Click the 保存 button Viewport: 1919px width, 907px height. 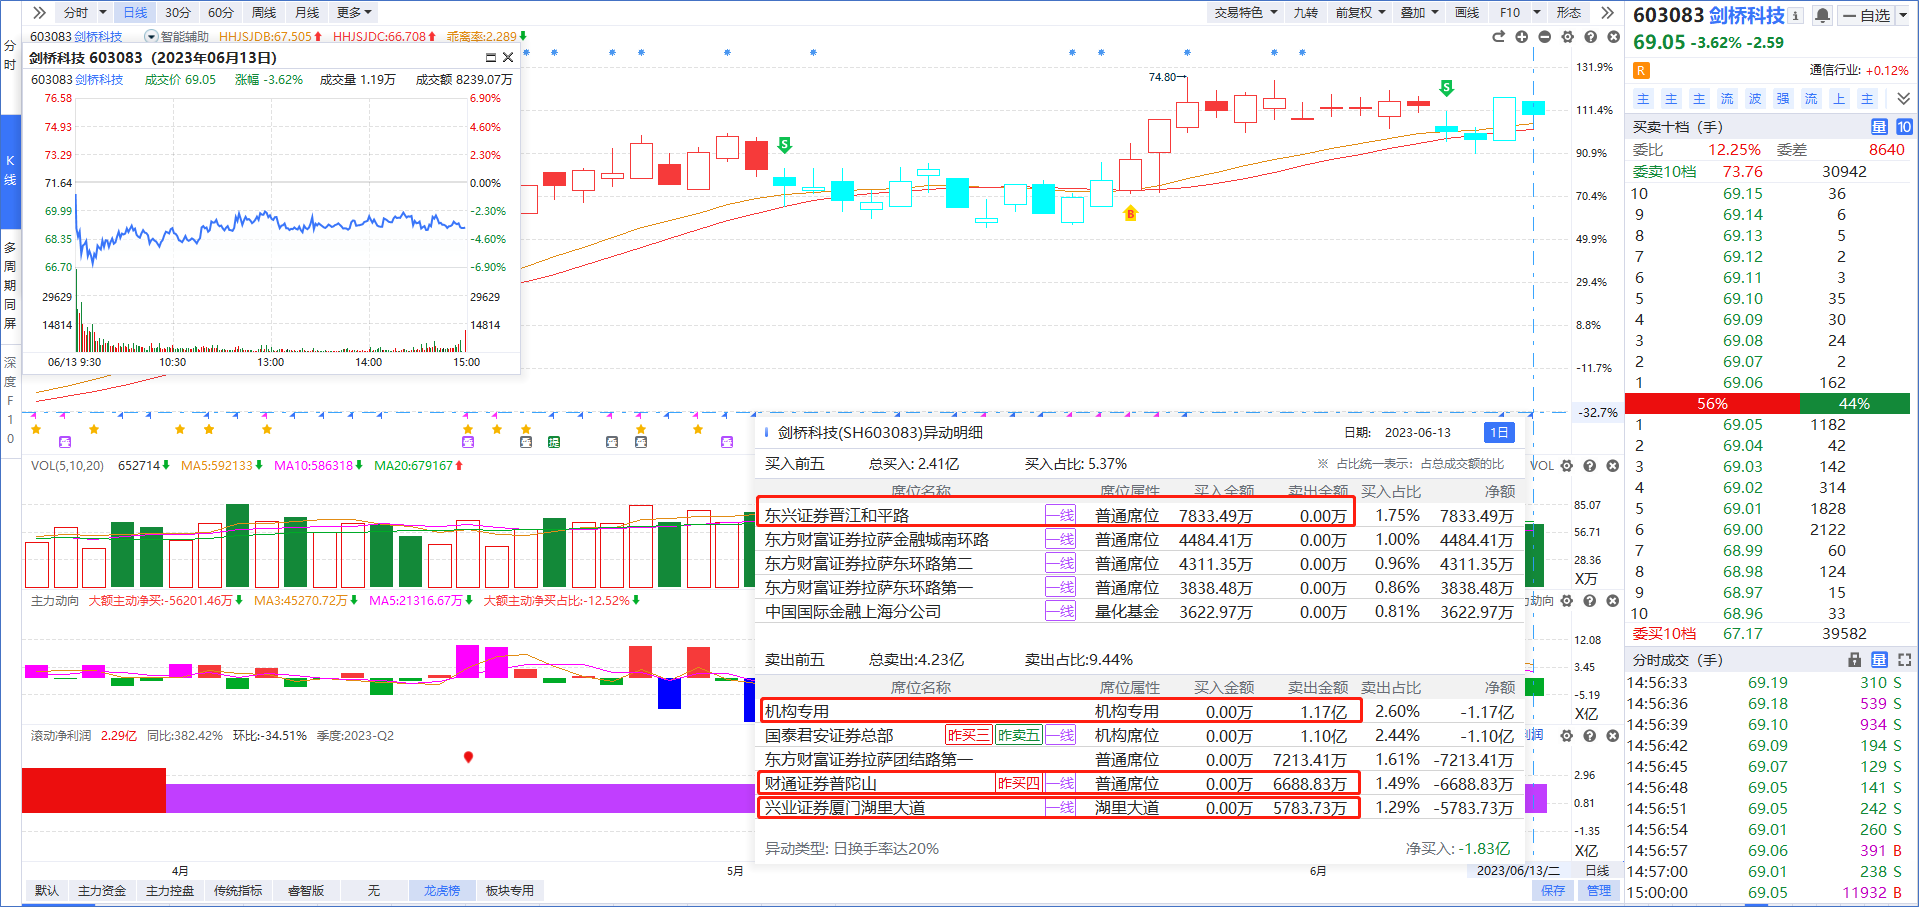tap(1553, 891)
